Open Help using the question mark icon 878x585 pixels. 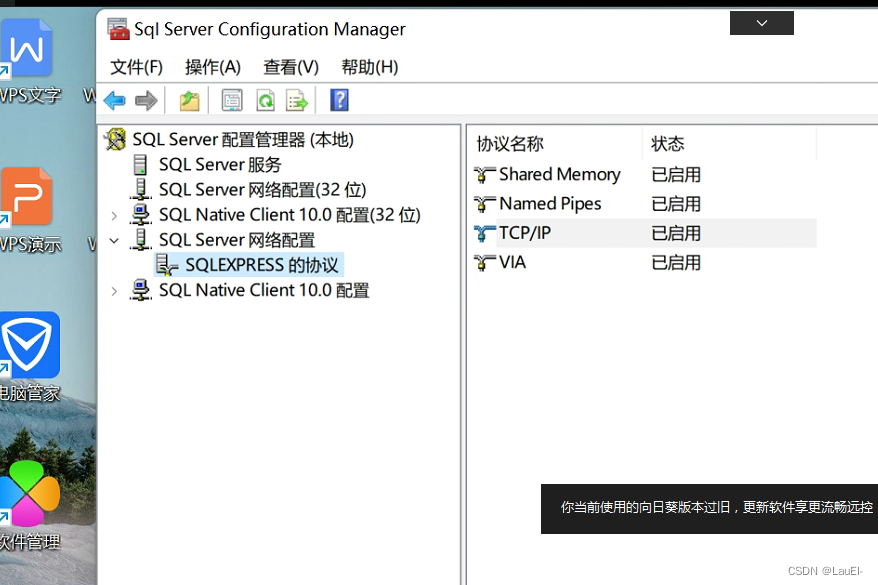point(338,100)
